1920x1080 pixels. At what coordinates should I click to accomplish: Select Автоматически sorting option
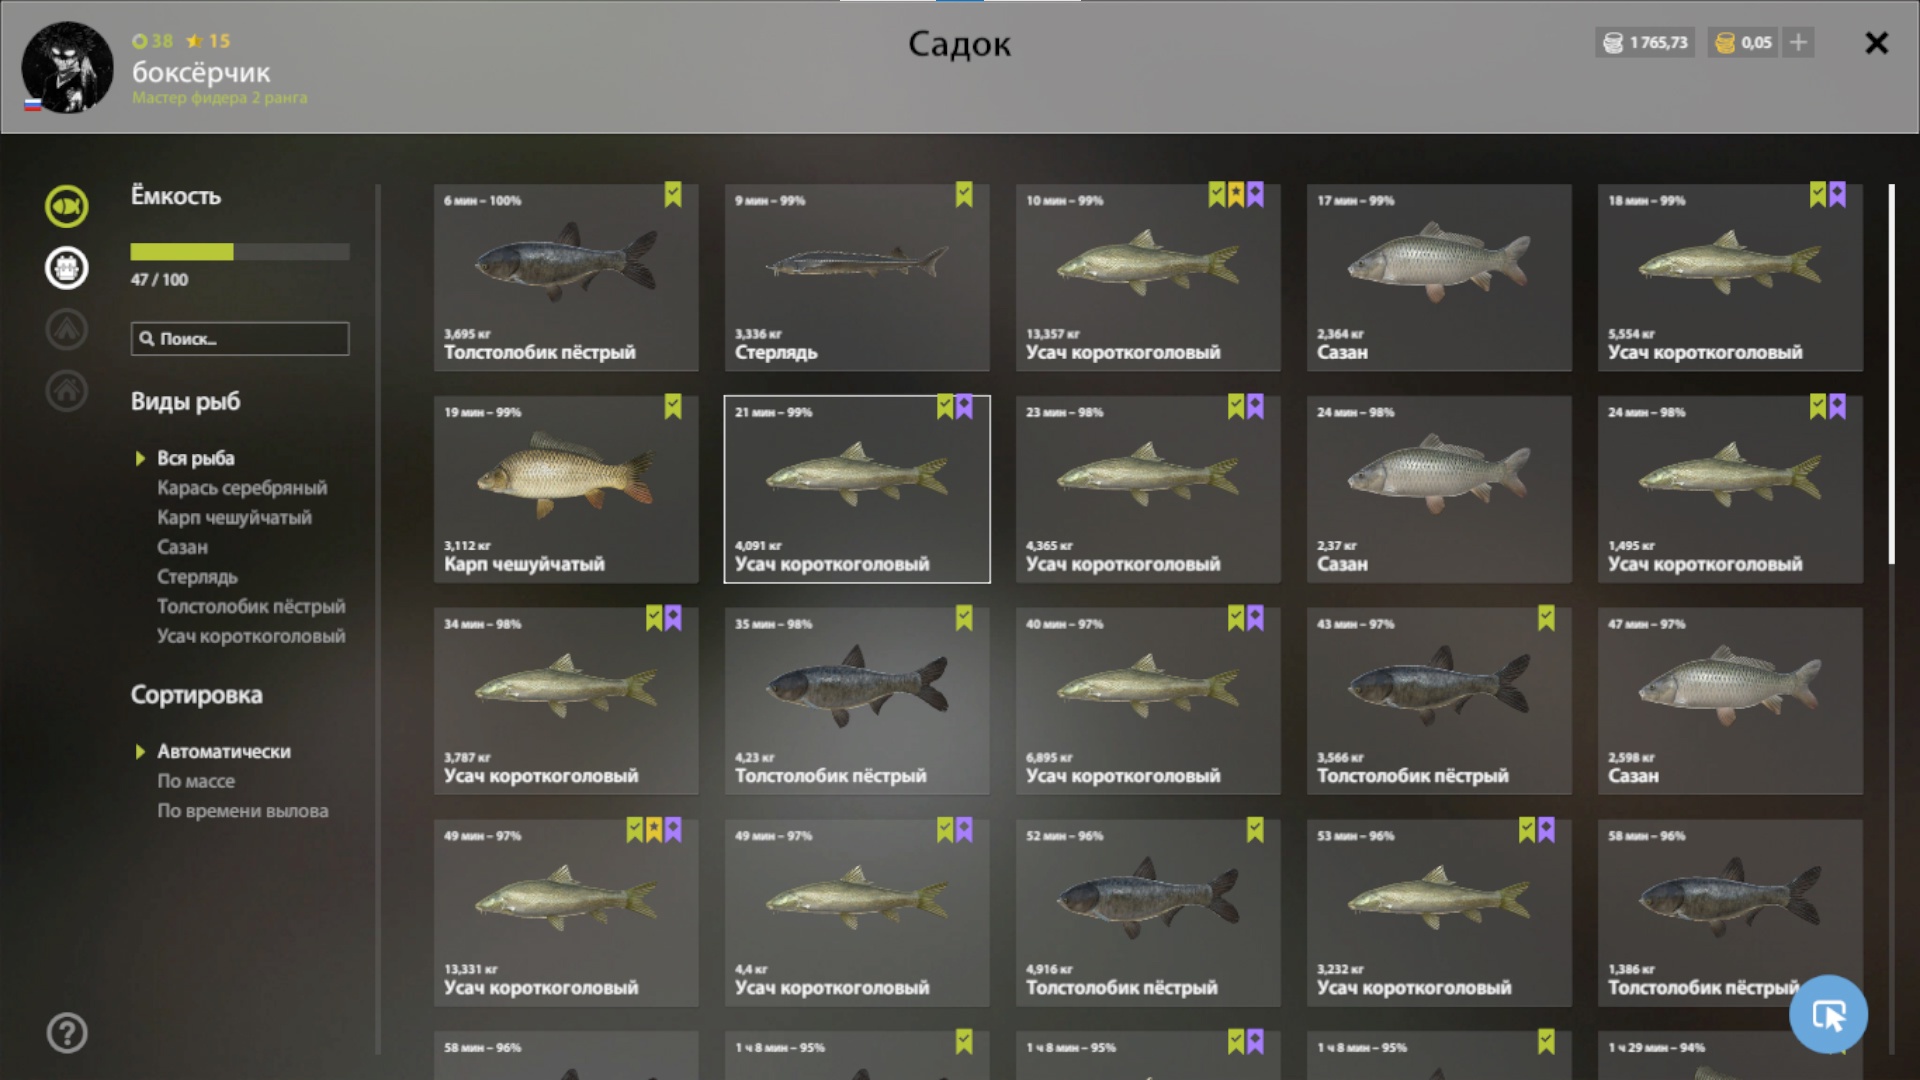coord(224,751)
